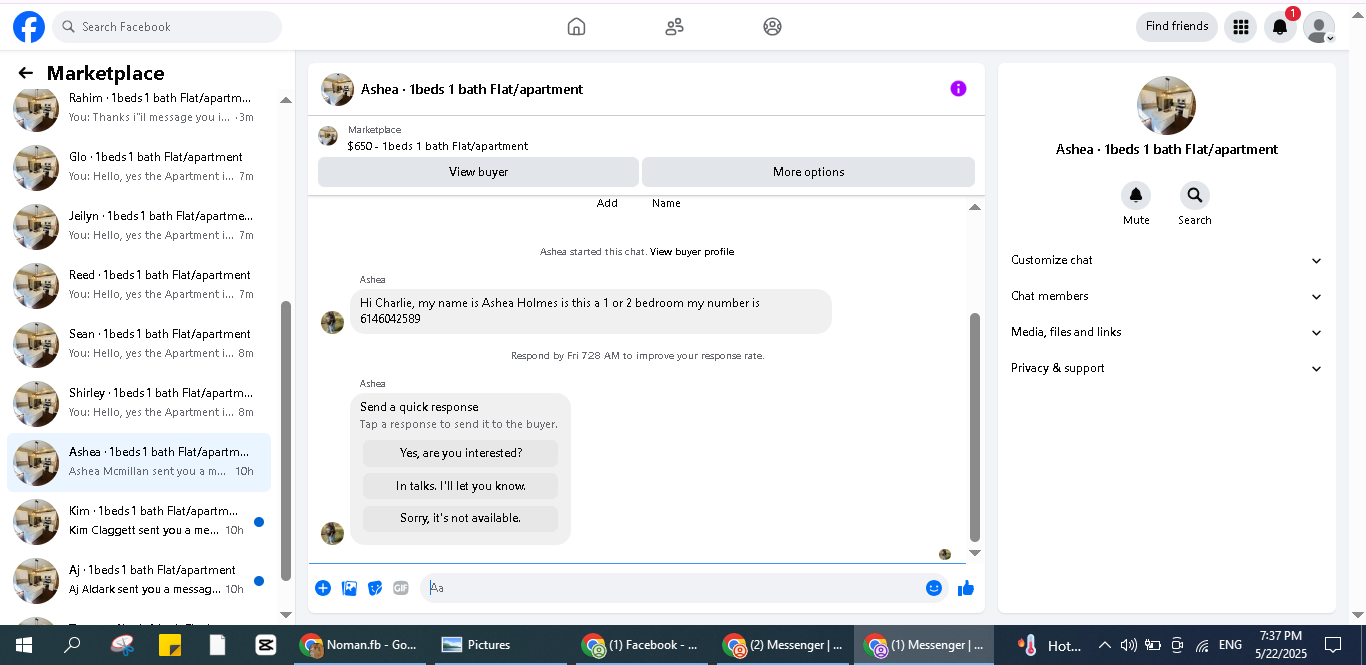Send quick reply 'Yes, are you interested?'
This screenshot has height=665, width=1366.
[x=460, y=453]
